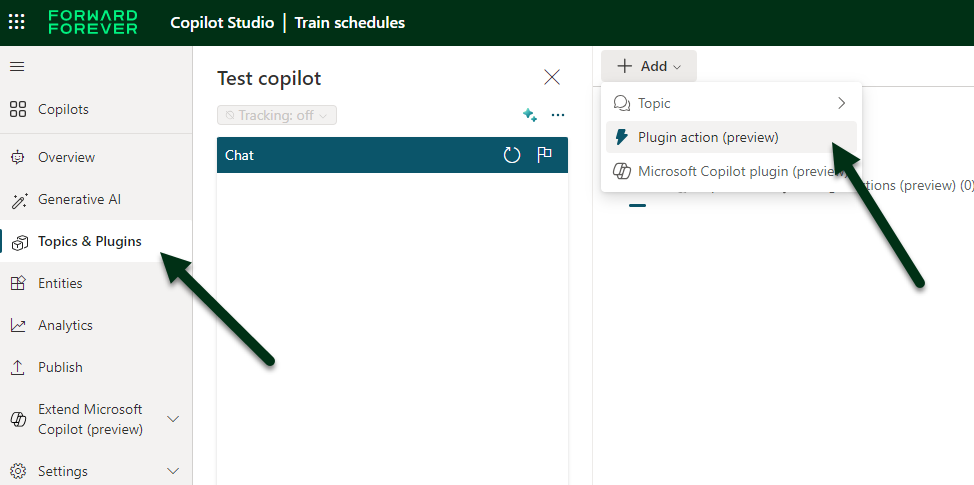Open the app launcher waffle icon
Screen dimensions: 974x485
click(17, 22)
